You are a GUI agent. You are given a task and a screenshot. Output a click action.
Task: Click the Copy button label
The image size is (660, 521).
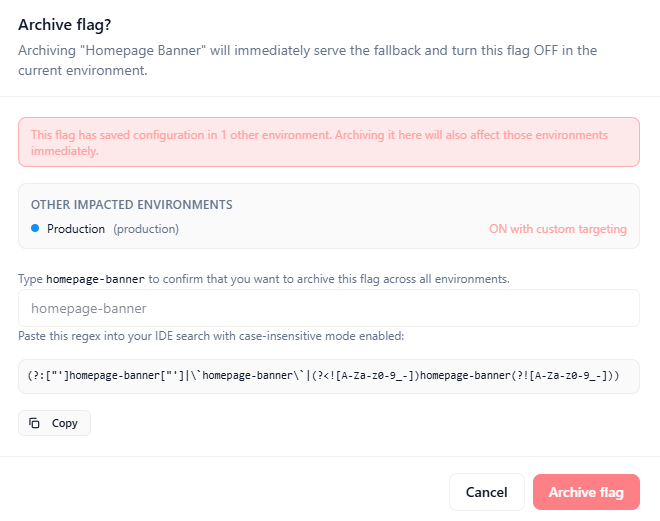point(65,423)
